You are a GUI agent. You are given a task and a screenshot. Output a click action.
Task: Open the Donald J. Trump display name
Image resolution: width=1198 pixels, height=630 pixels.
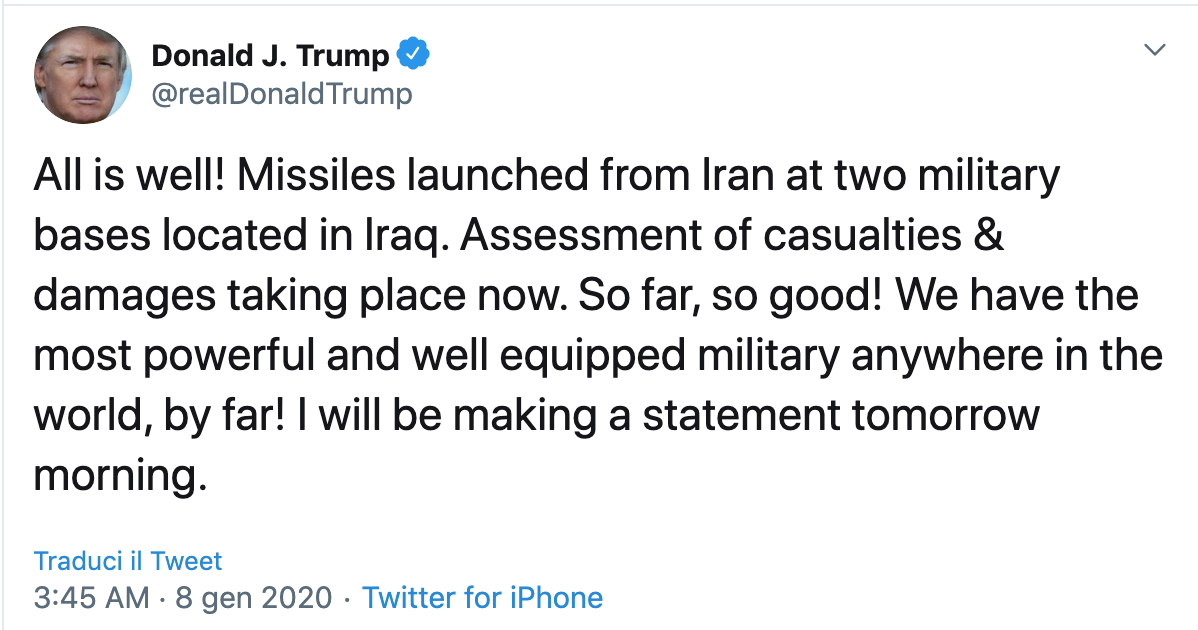(270, 55)
